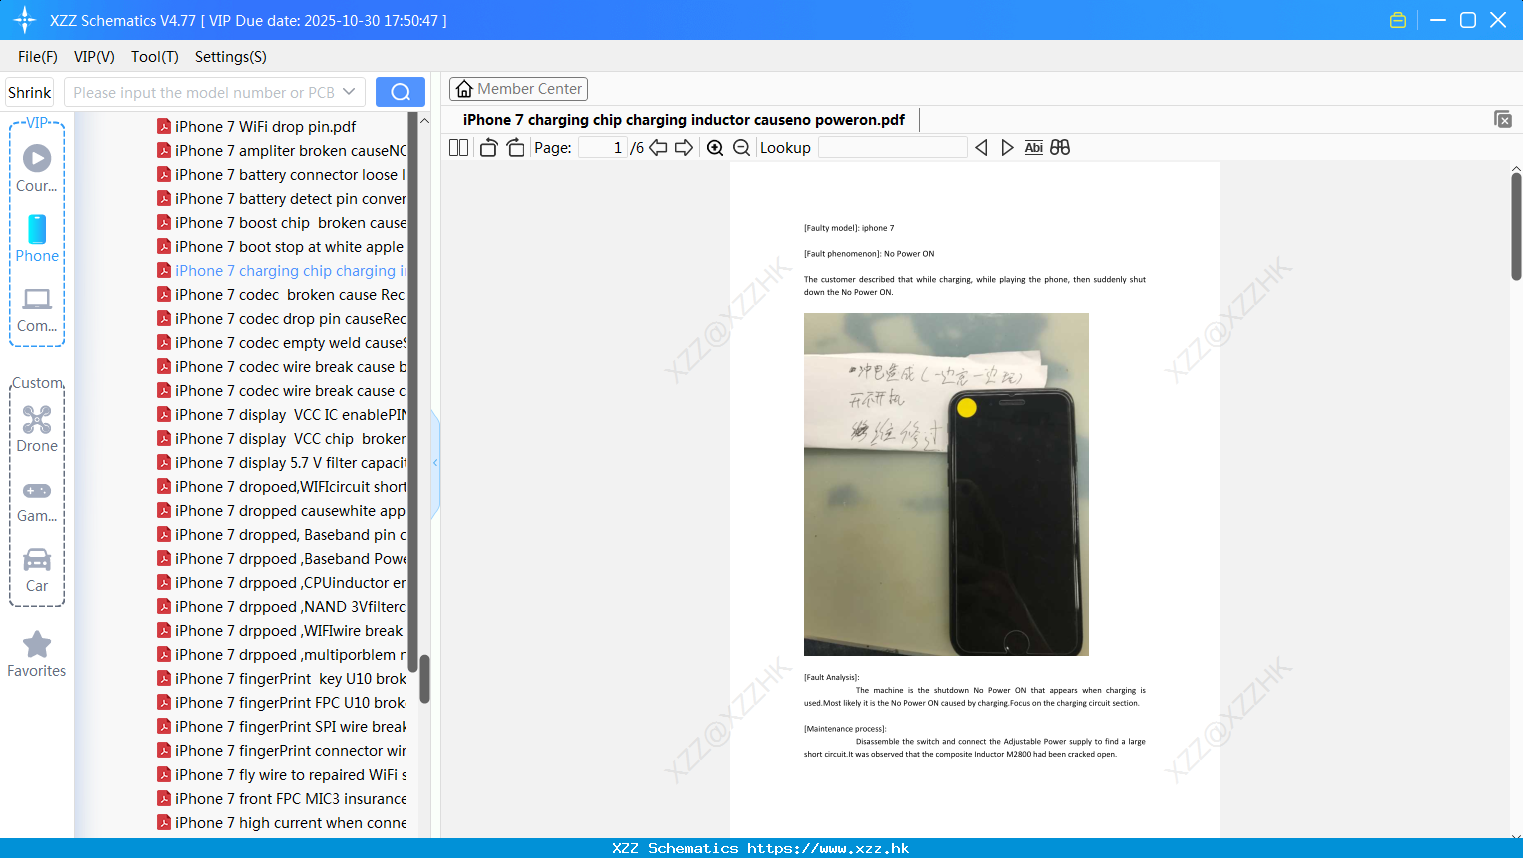This screenshot has width=1523, height=858.
Task: Go to the previous page arrow
Action: (x=658, y=148)
